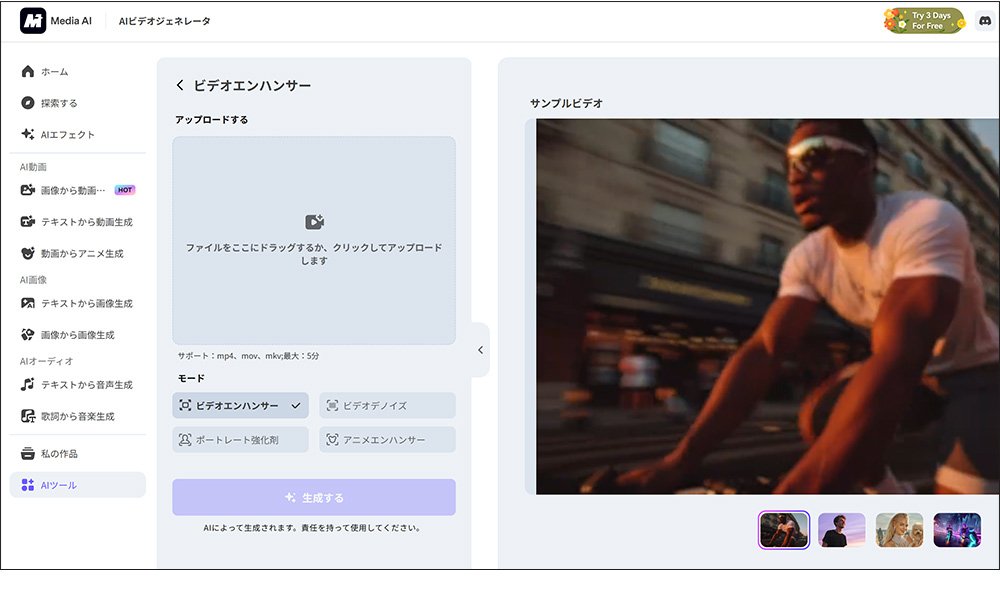
Task: Select the ビデオデノイズ mode
Action: (x=387, y=404)
